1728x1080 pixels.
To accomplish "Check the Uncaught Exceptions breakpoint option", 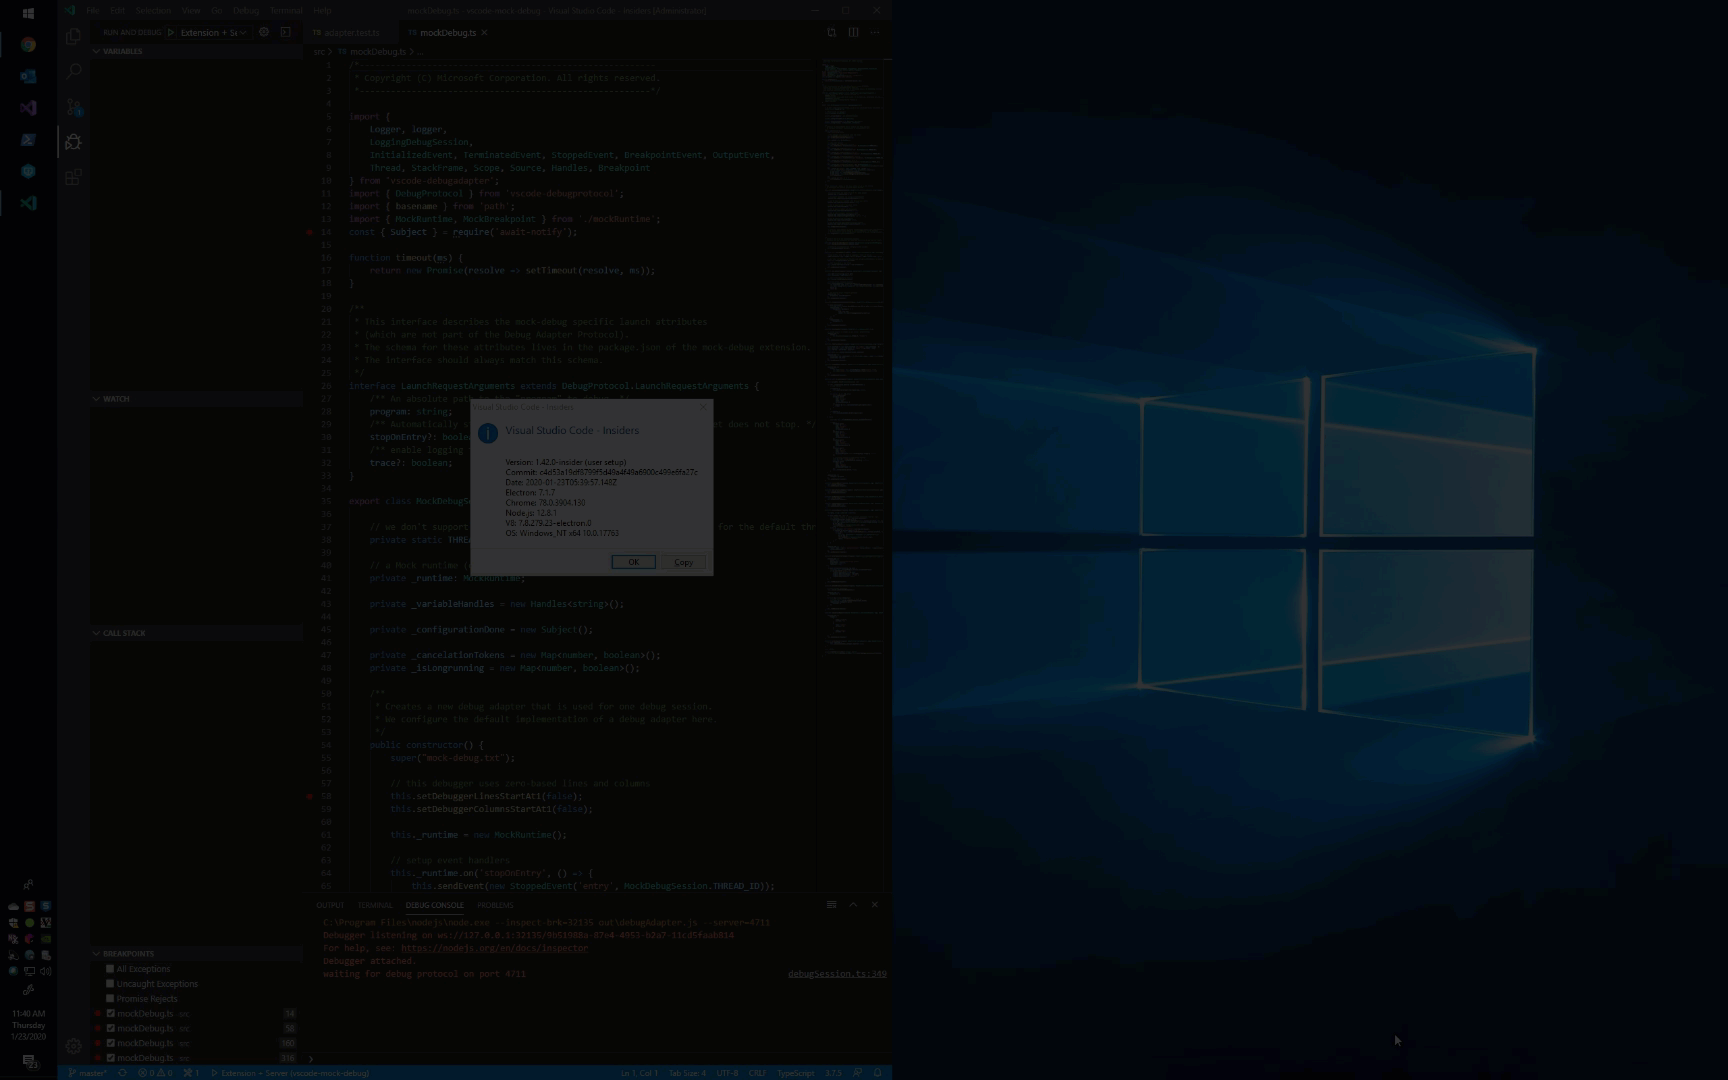I will tap(110, 983).
